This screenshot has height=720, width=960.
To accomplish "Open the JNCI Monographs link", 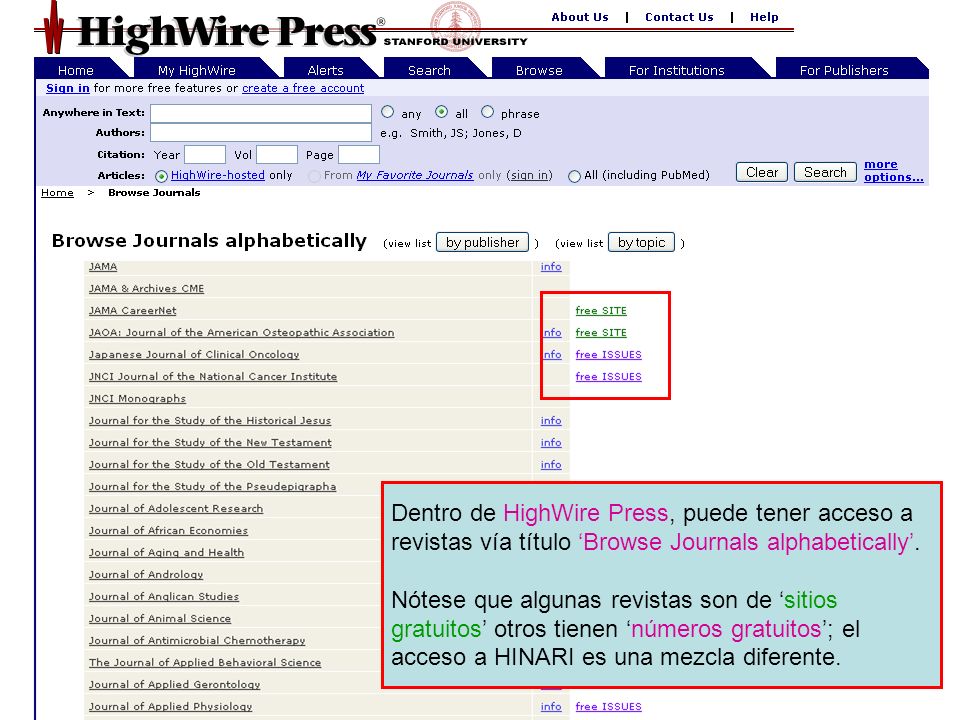I will [137, 399].
